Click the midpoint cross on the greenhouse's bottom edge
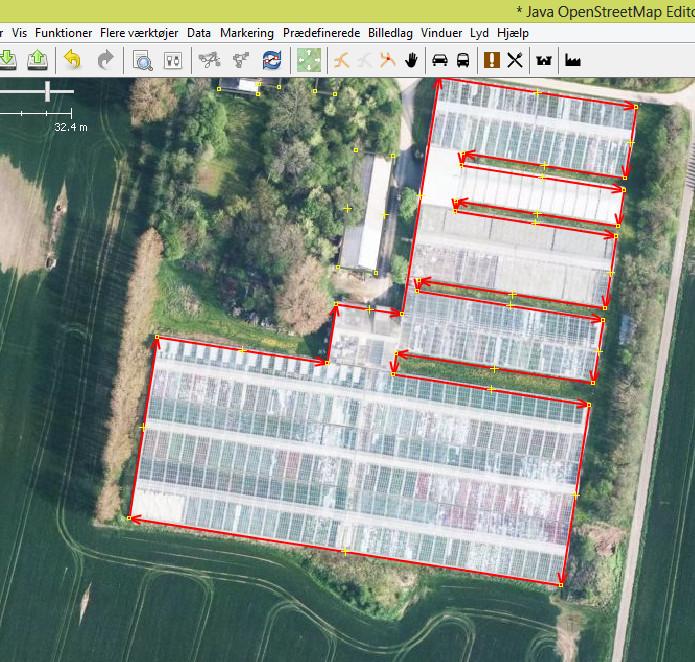The height and width of the screenshot is (662, 695). click(345, 551)
